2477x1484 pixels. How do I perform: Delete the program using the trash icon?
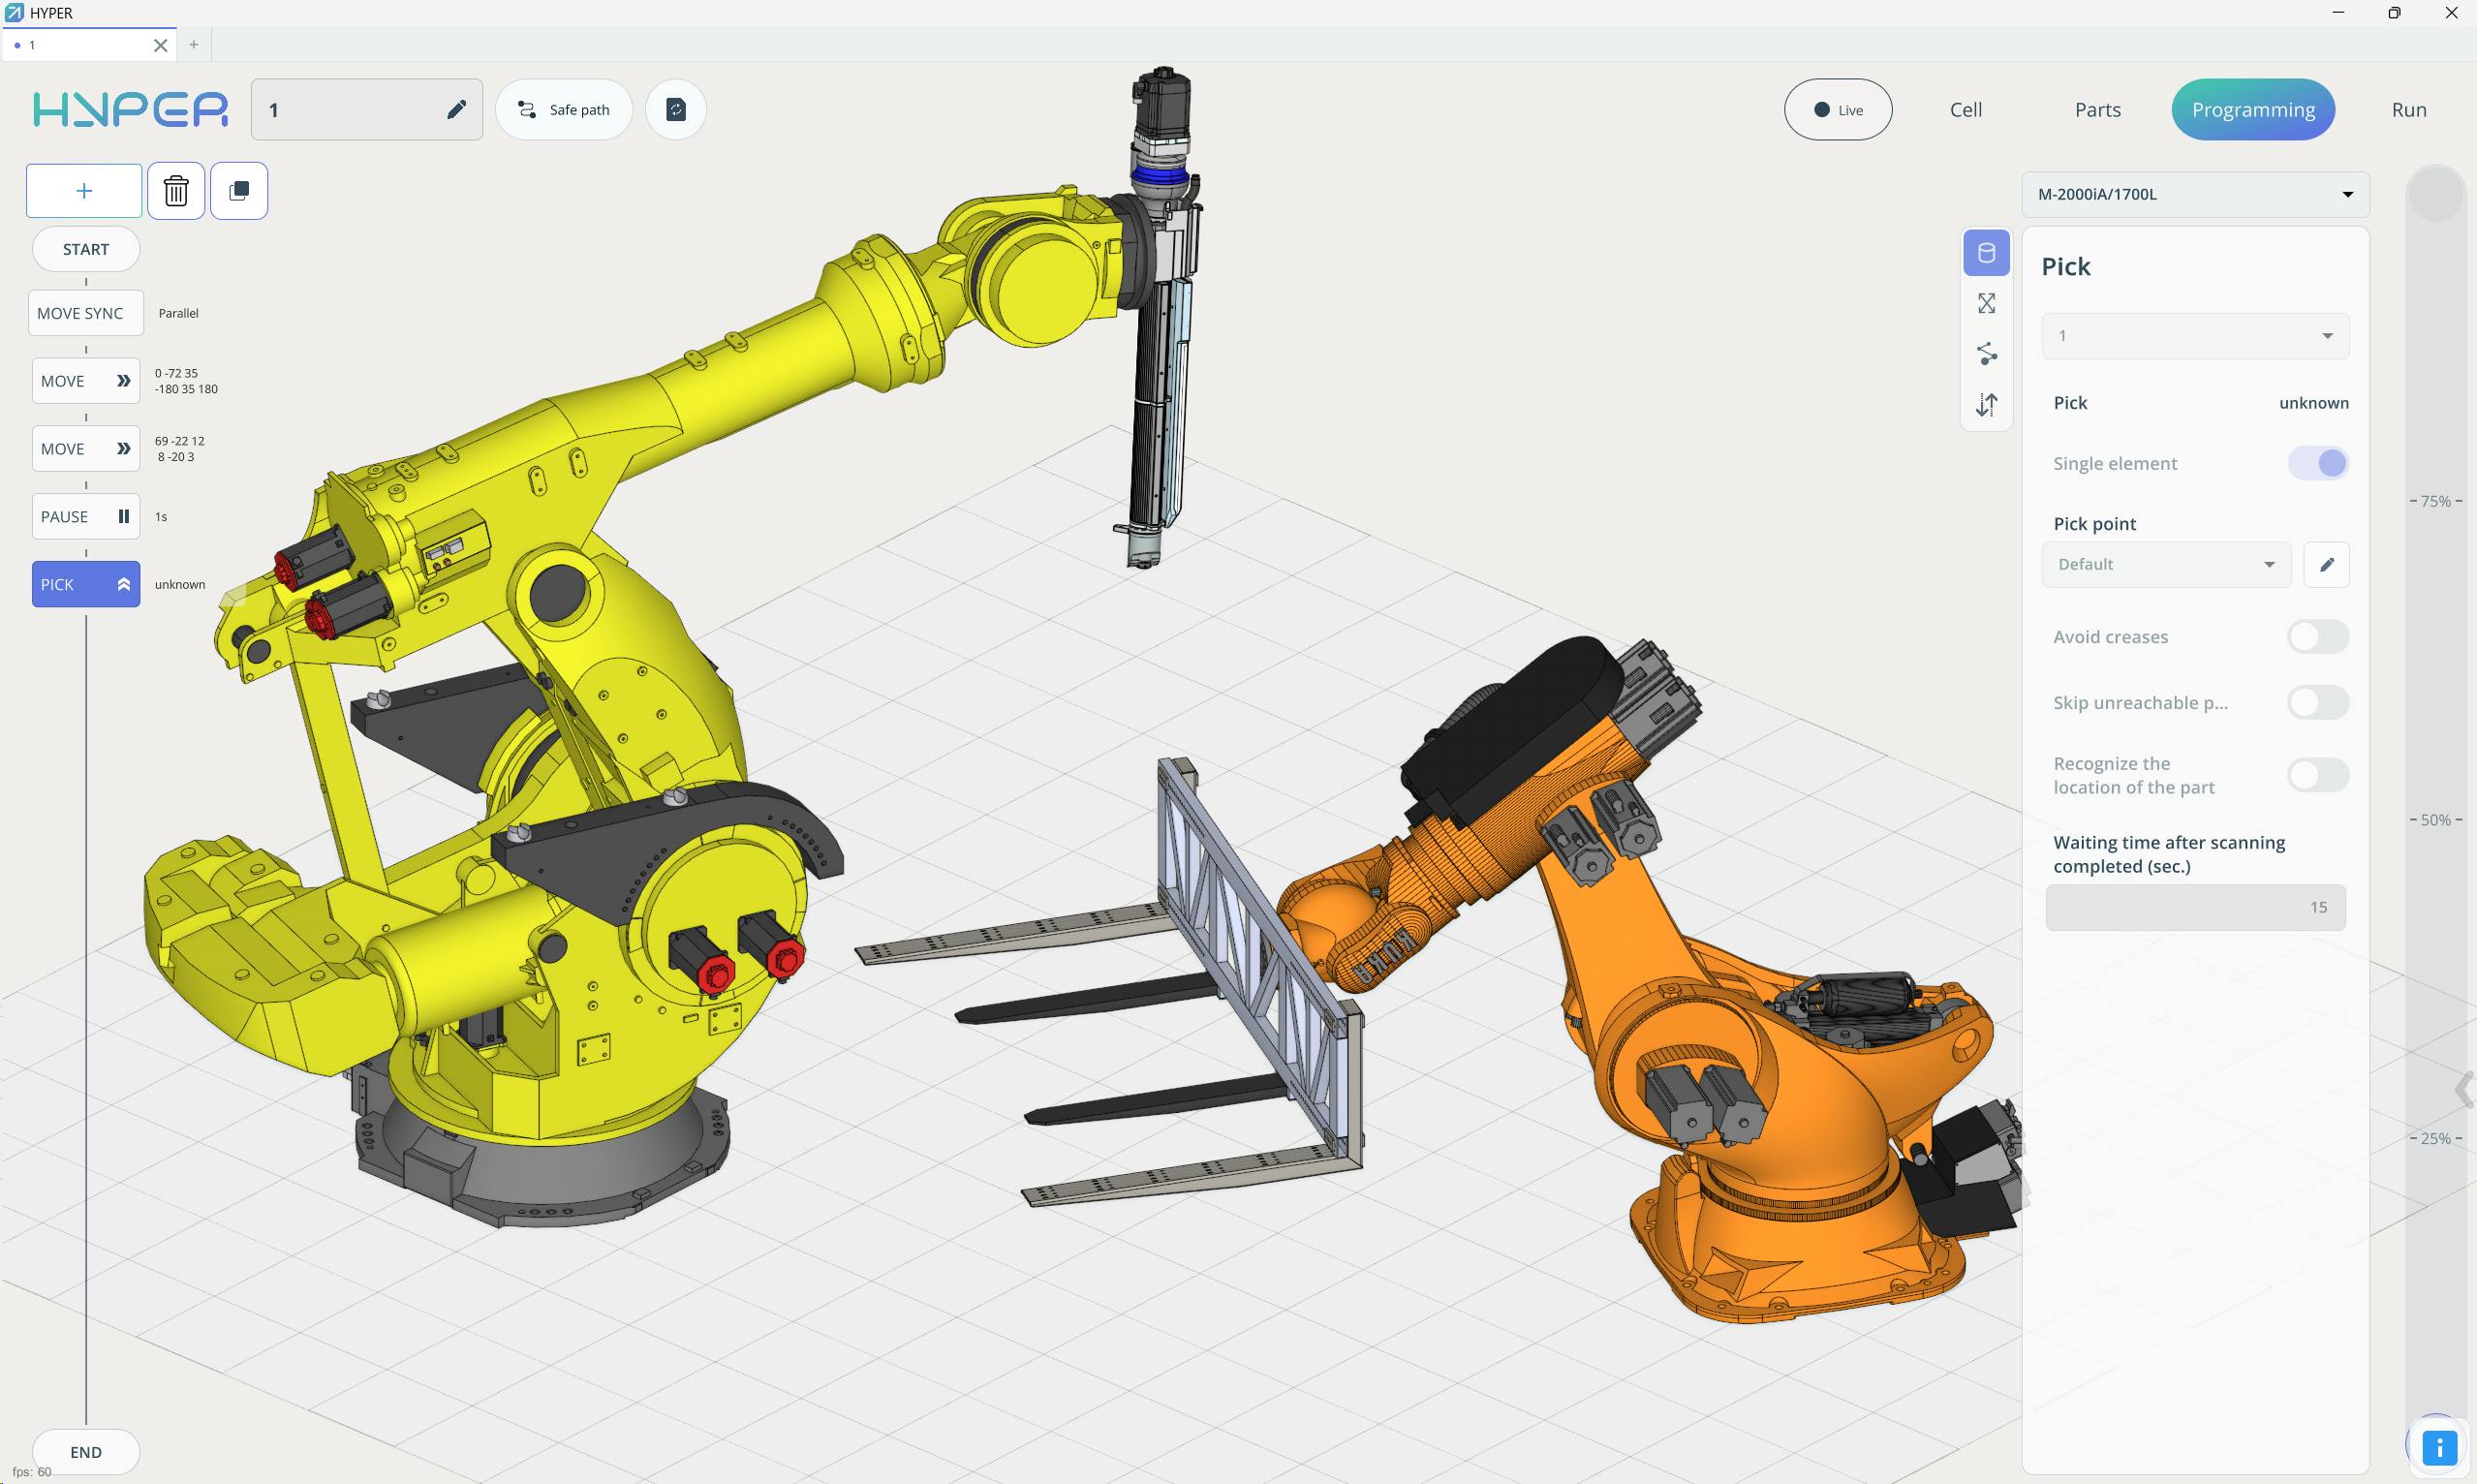[176, 190]
